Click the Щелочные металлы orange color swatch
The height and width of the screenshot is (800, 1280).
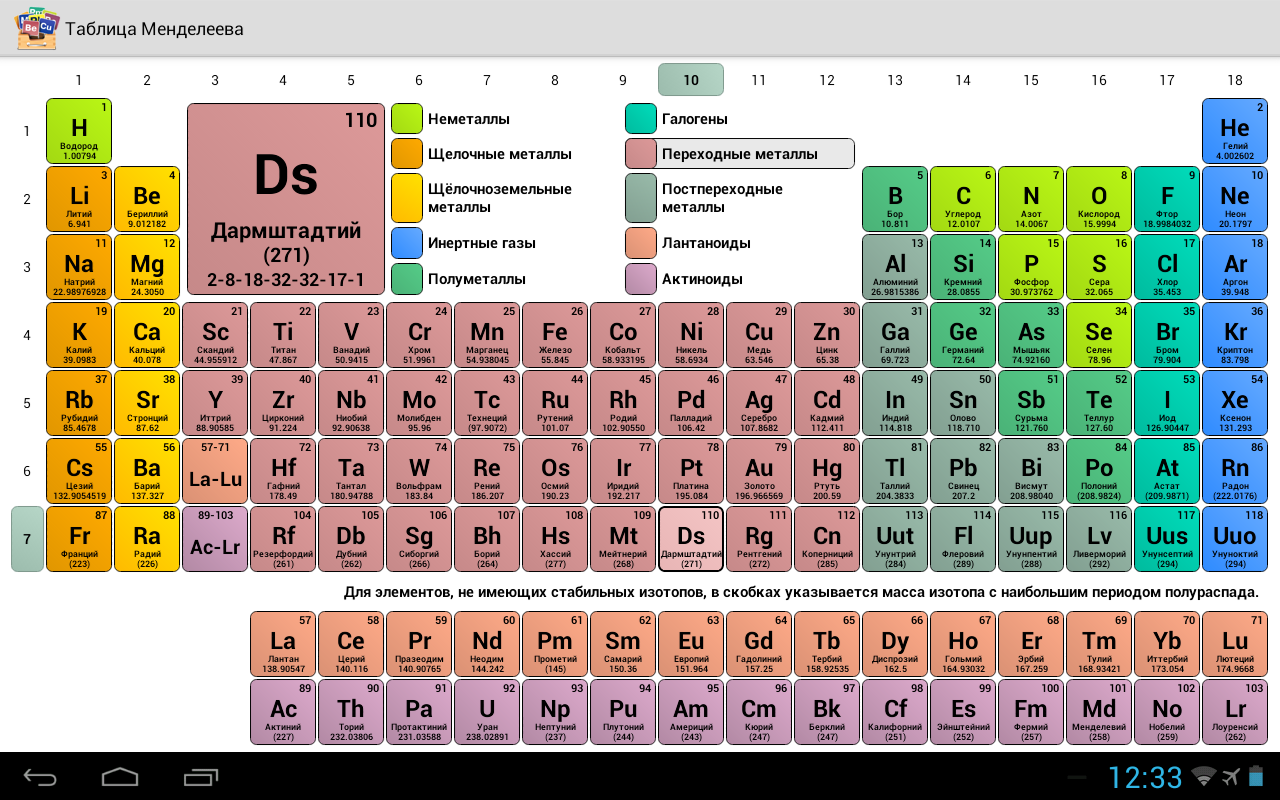[x=407, y=154]
